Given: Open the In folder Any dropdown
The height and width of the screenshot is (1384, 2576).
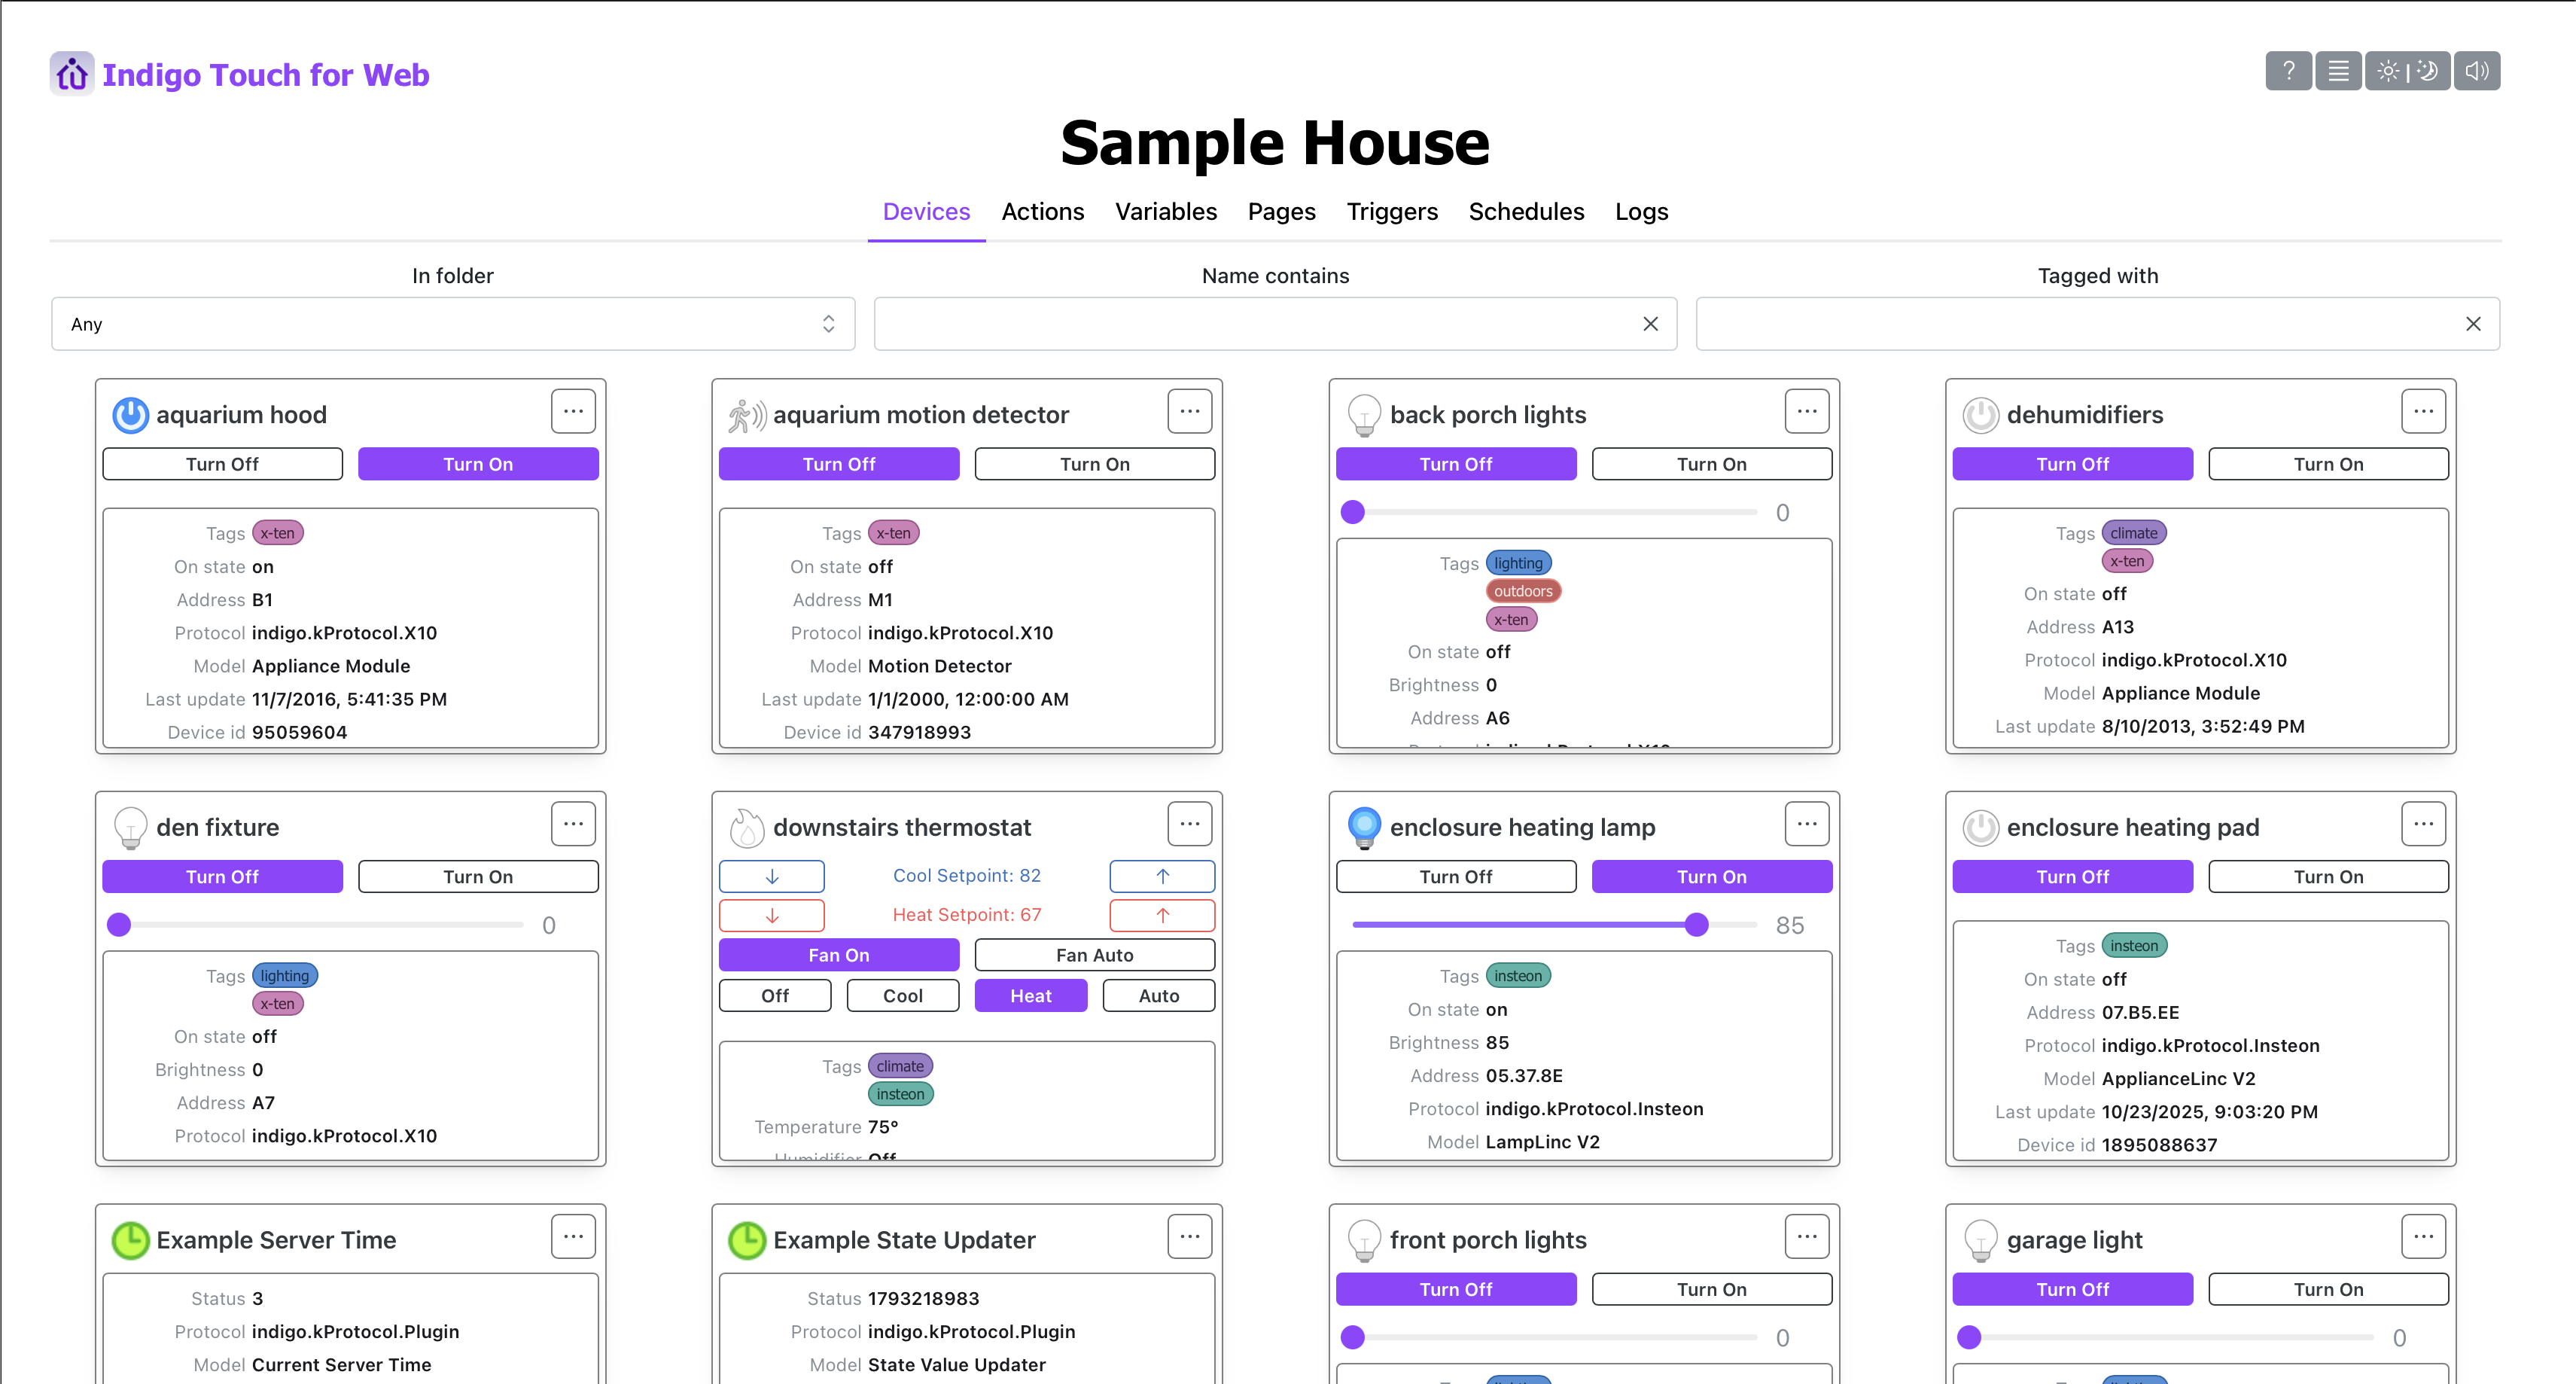Looking at the screenshot, I should point(453,324).
